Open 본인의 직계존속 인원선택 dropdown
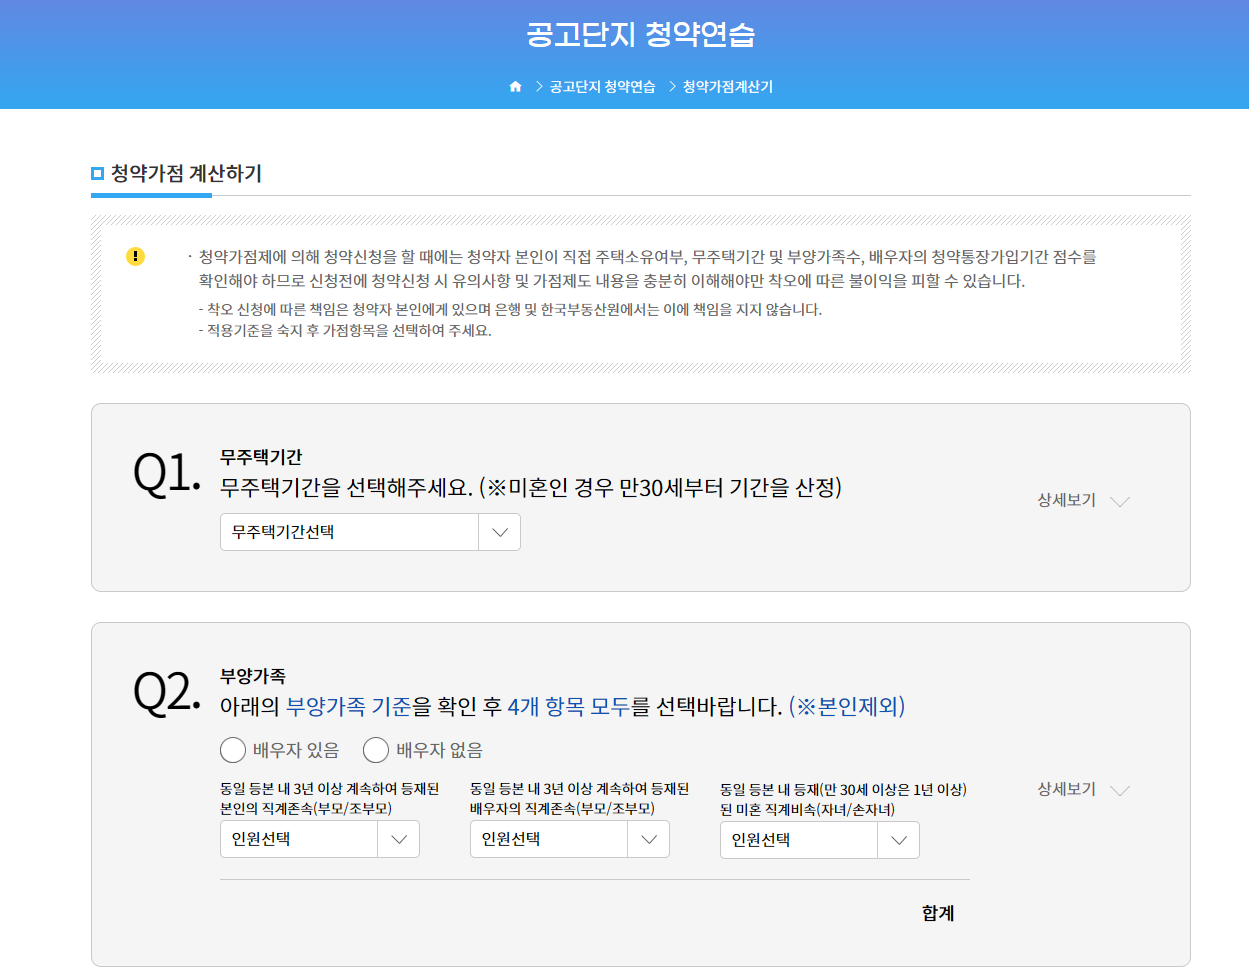The image size is (1249, 979). coord(320,839)
